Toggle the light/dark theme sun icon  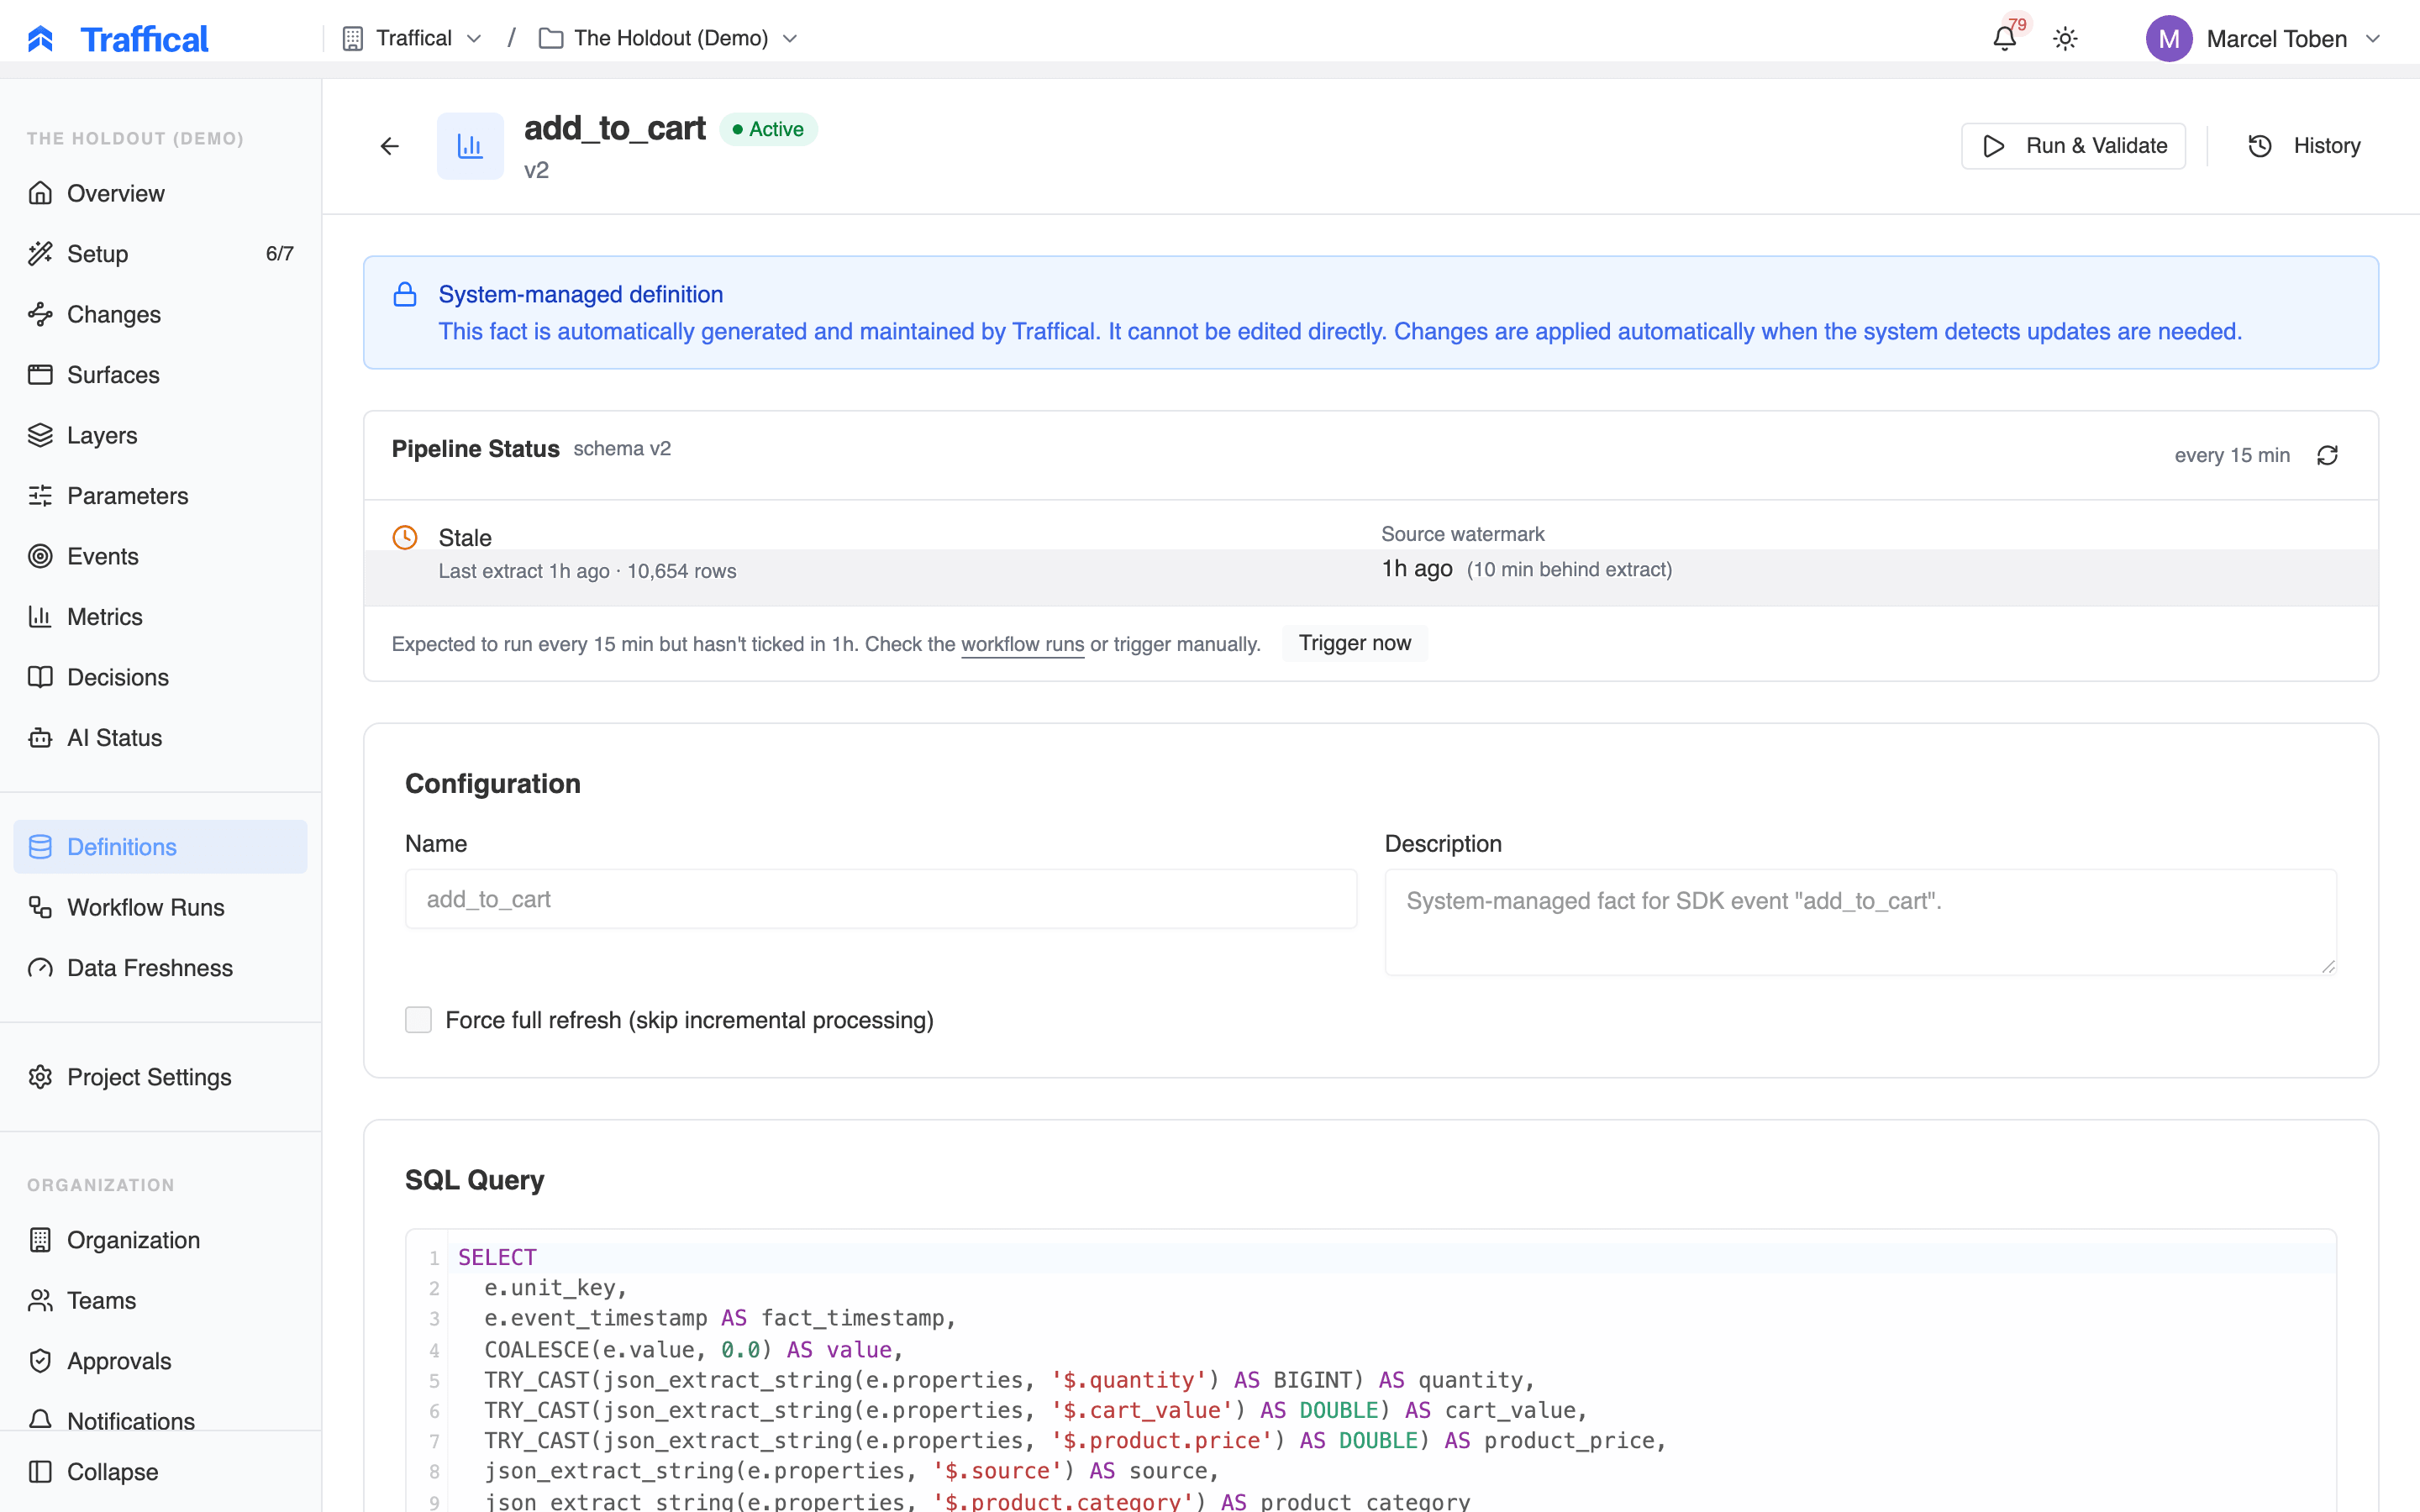pos(2065,39)
